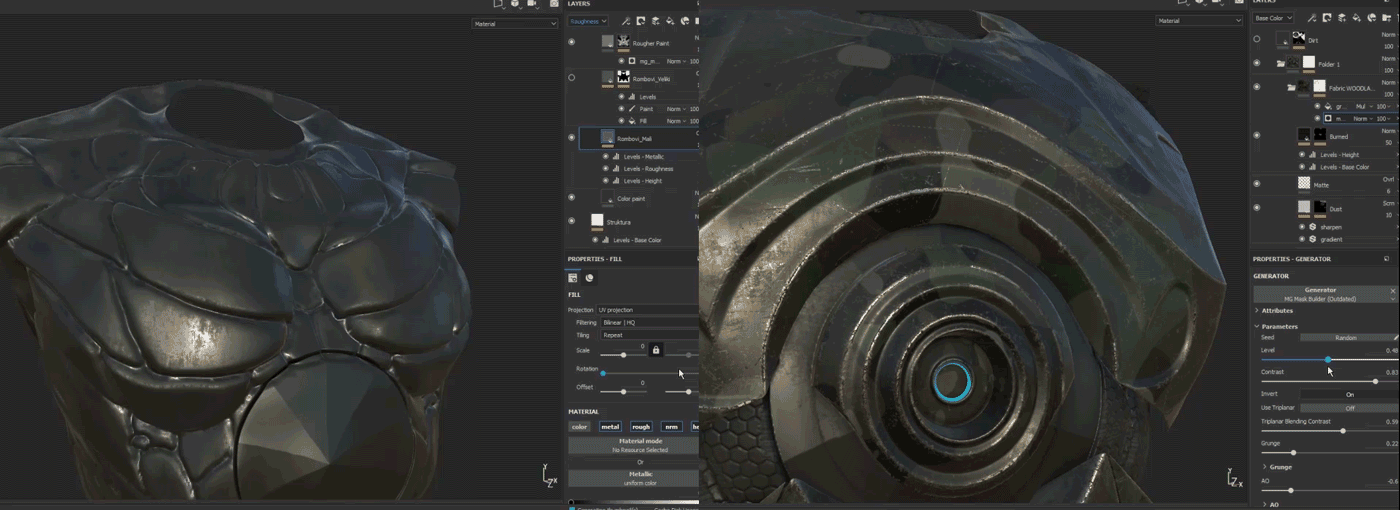The width and height of the screenshot is (1400, 510).
Task: Open the left viewport Material dropdown
Action: (515, 24)
